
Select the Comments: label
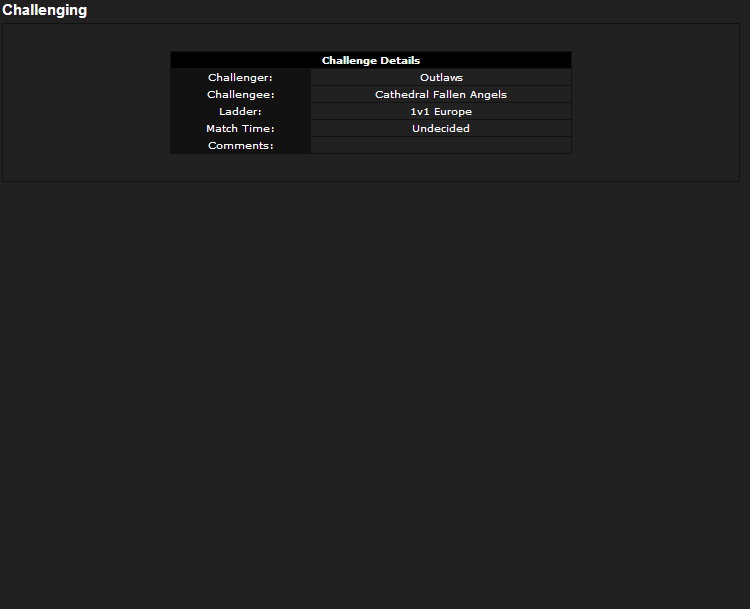[241, 145]
